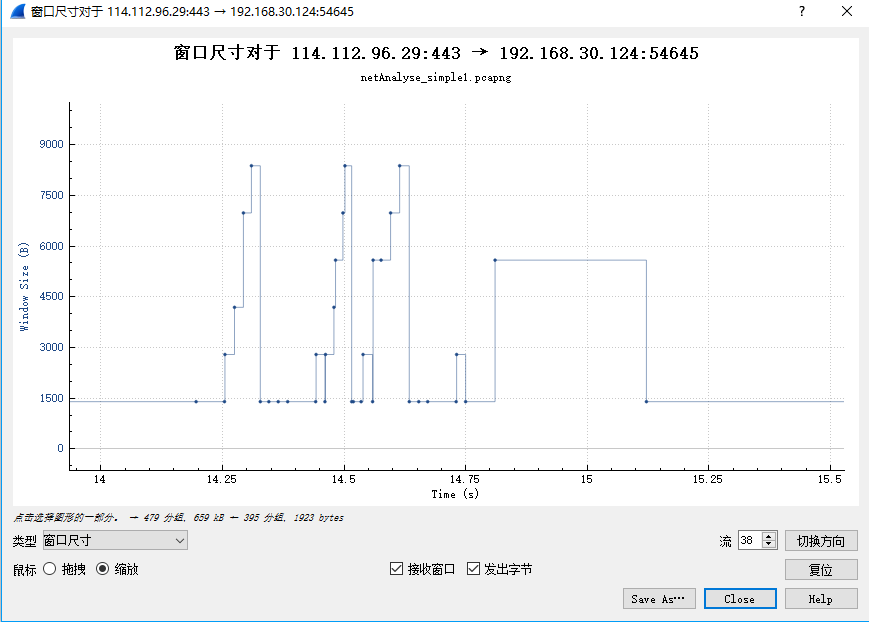869x622 pixels.
Task: Click the Close button
Action: 740,599
